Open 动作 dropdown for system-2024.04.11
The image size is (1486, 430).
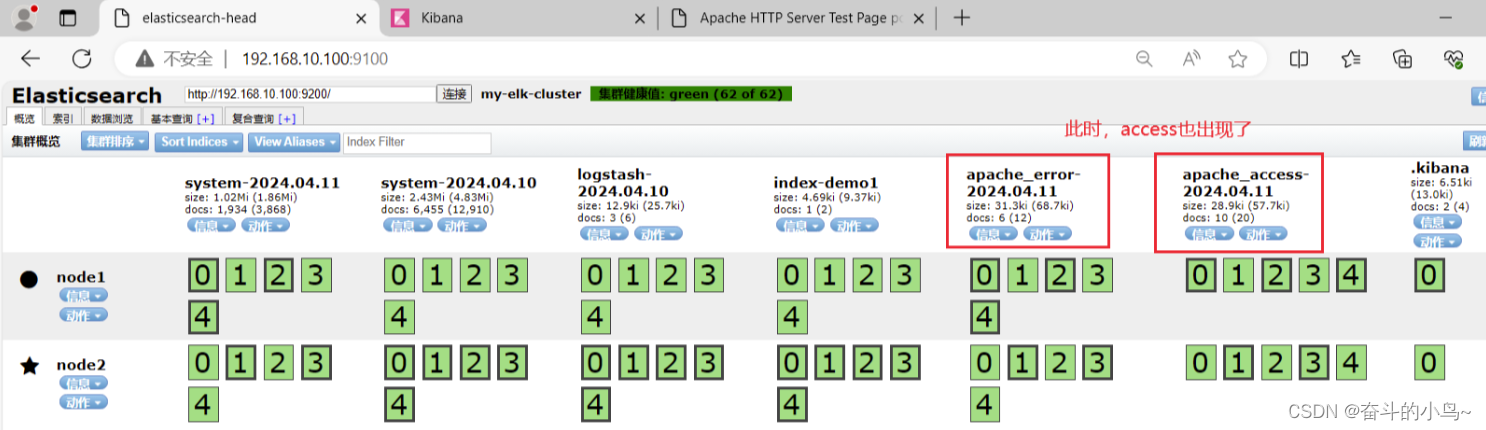(265, 226)
